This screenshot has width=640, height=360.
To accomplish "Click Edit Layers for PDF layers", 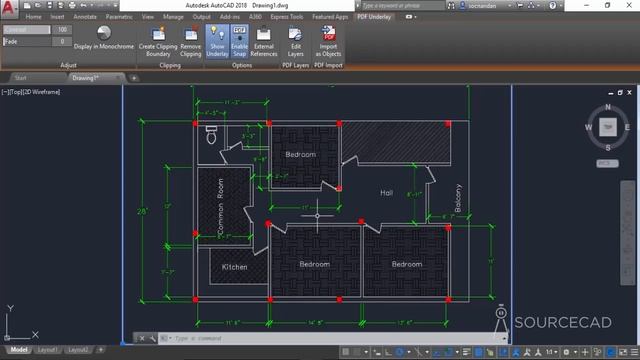I will pyautogui.click(x=296, y=42).
